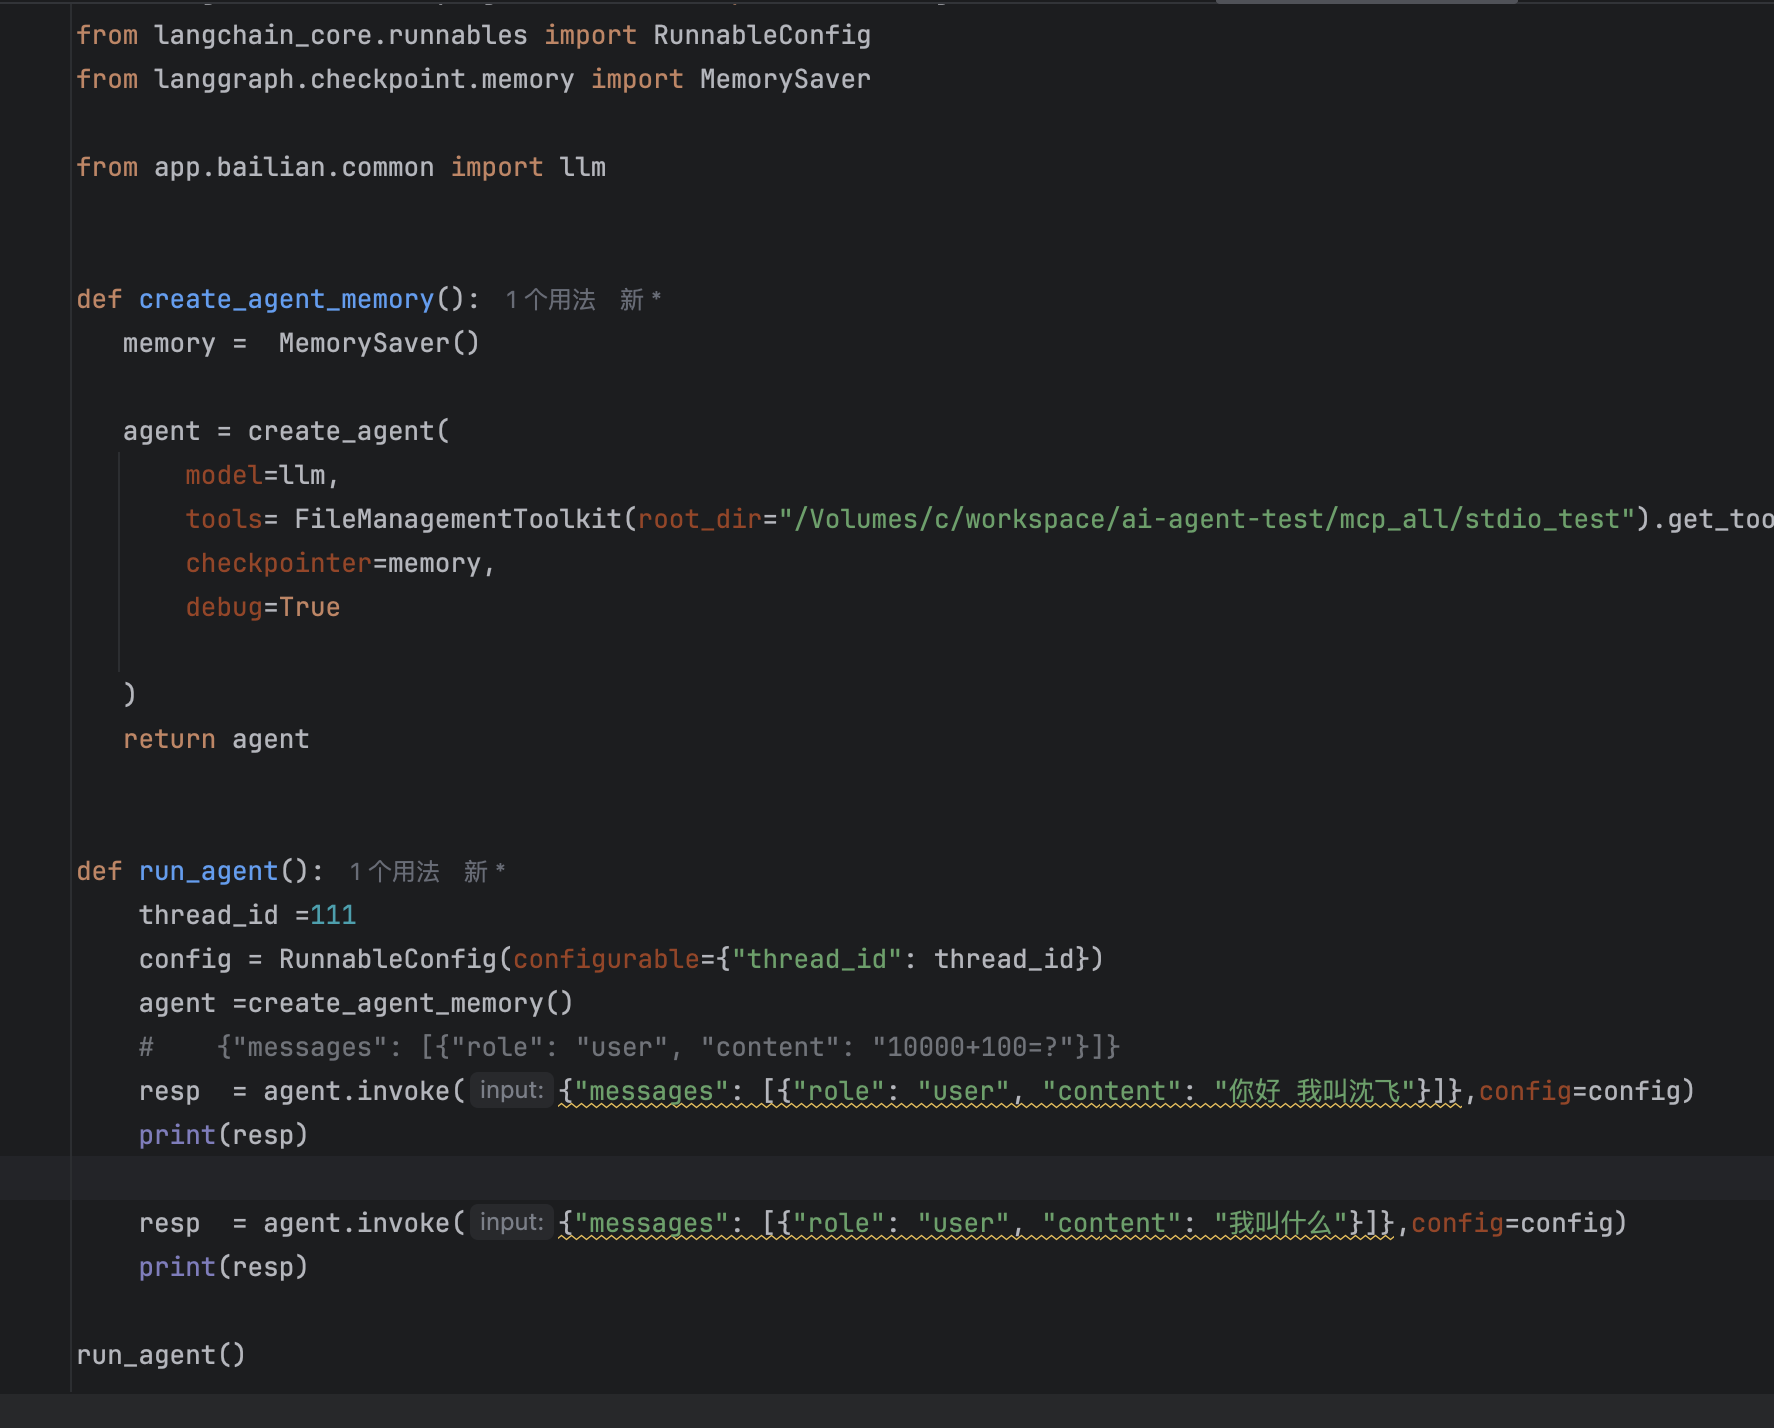Click the checkpointer=memory argument

click(339, 563)
